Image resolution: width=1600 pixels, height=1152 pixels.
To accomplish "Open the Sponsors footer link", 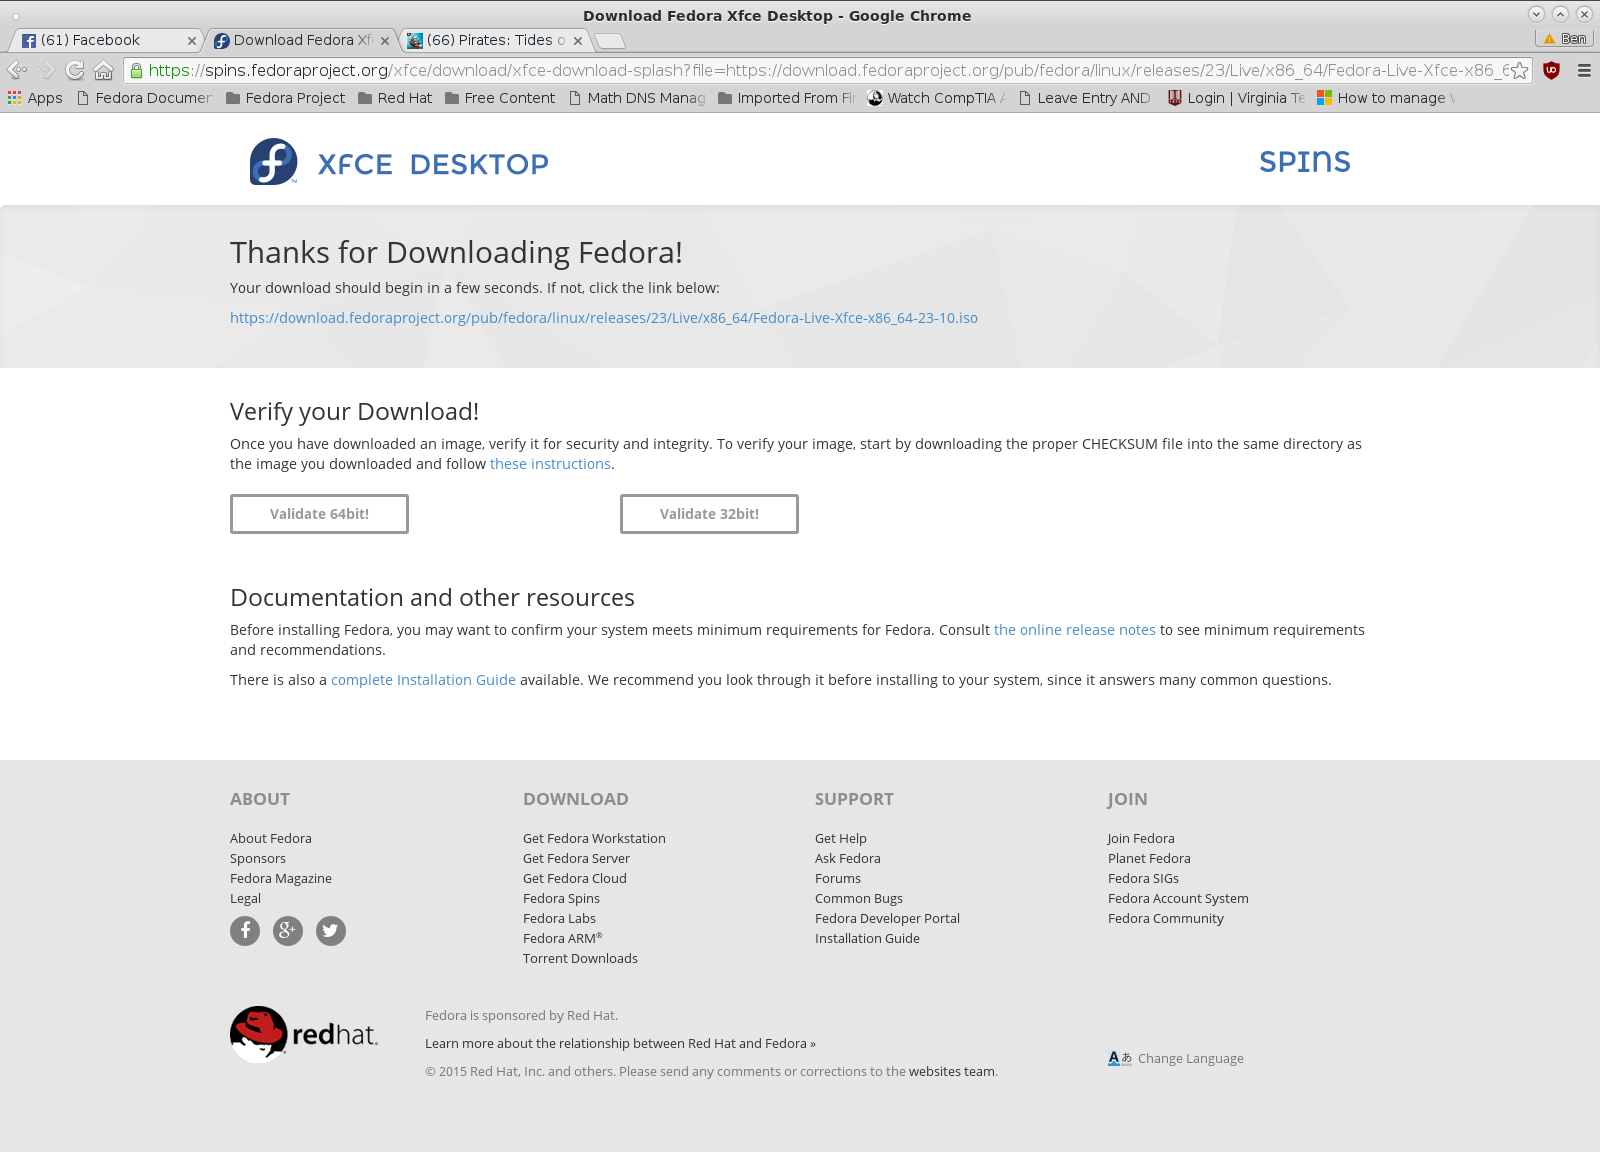I will [x=258, y=858].
